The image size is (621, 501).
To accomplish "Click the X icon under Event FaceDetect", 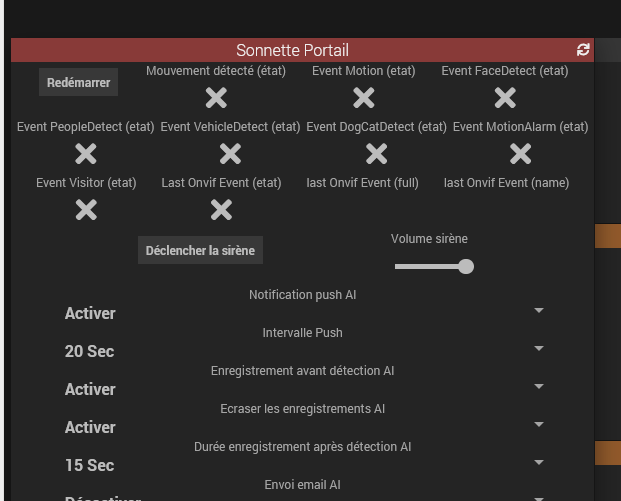I will click(505, 97).
